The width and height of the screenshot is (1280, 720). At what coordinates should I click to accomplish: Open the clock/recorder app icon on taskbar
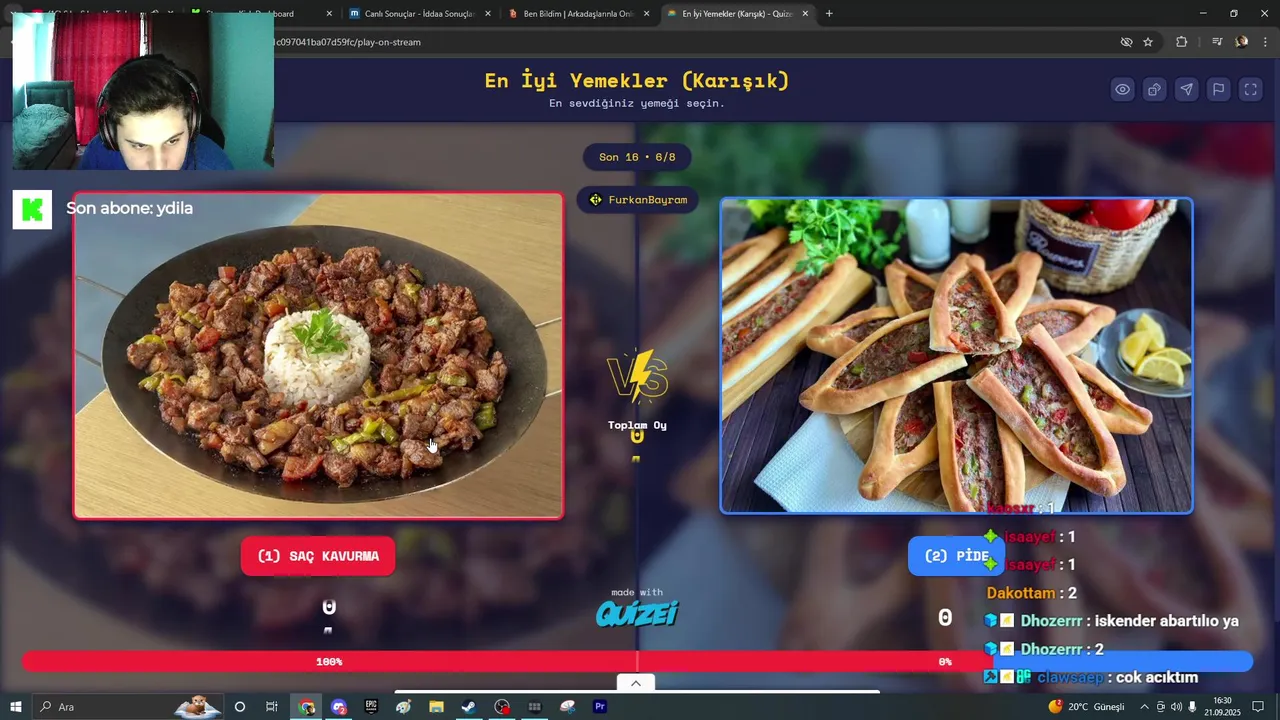coord(502,707)
